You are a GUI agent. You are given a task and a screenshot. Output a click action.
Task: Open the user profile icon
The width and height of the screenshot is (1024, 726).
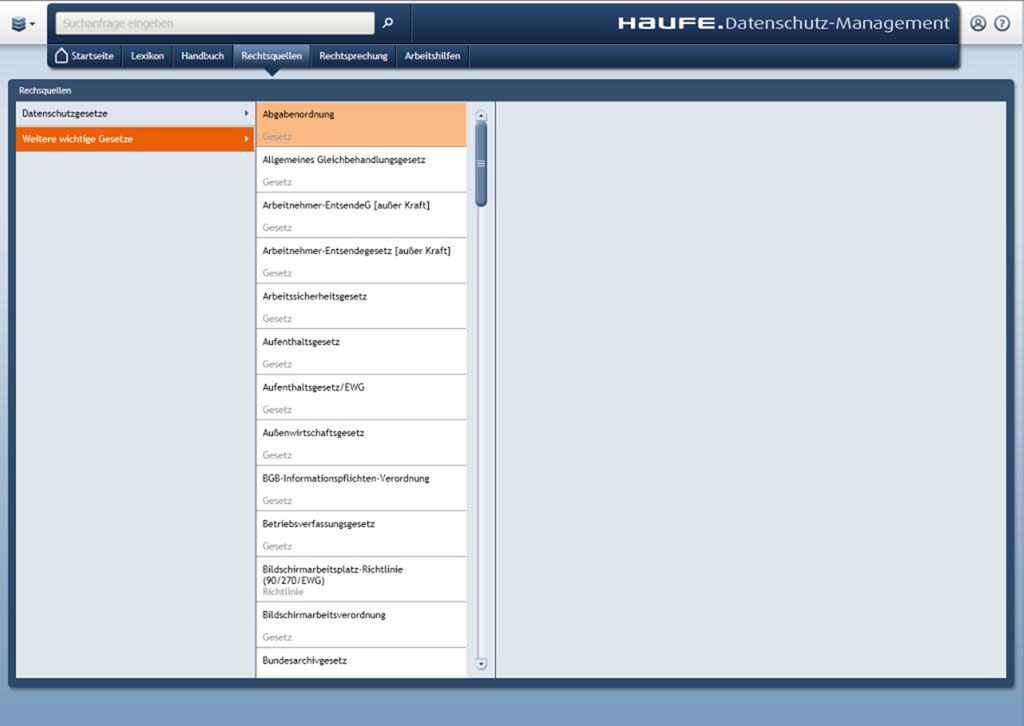(978, 24)
